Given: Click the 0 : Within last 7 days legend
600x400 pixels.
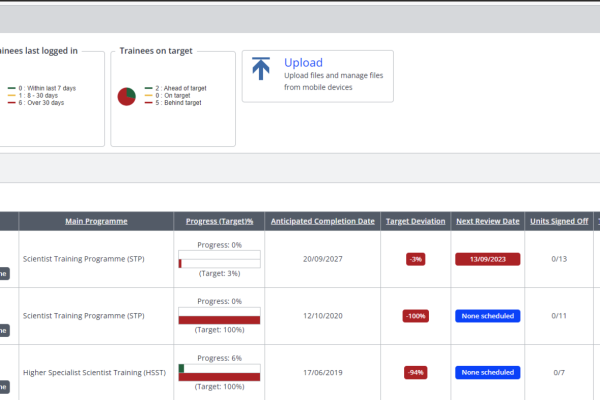Looking at the screenshot, I should point(42,88).
